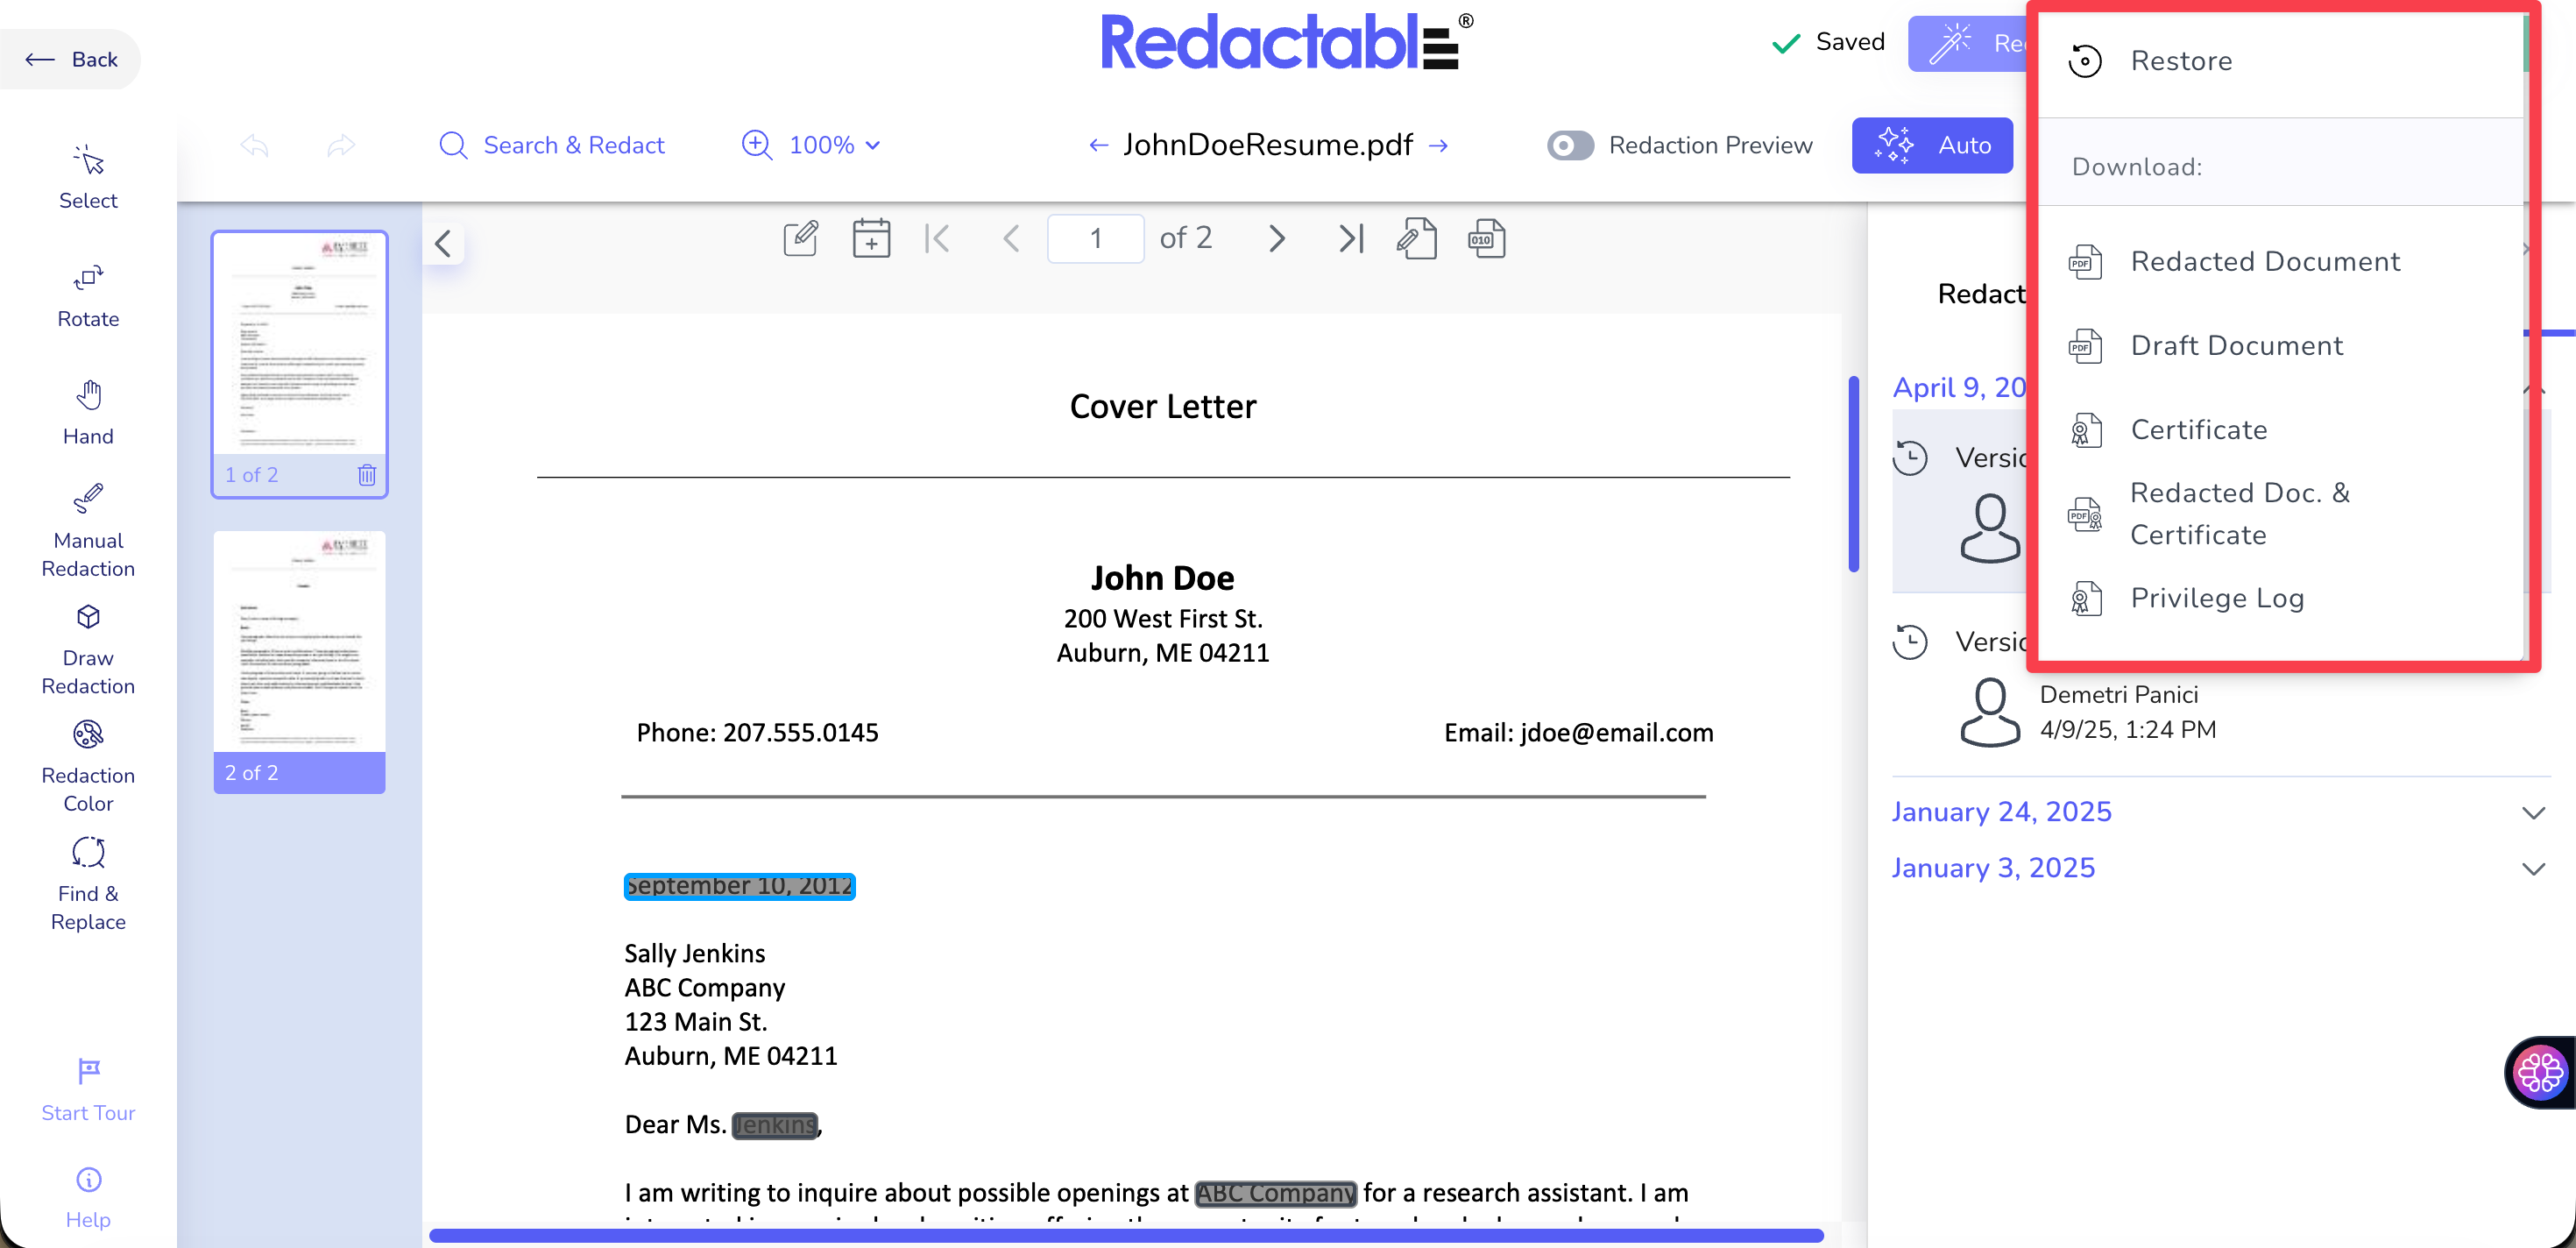The width and height of the screenshot is (2576, 1248).
Task: Open the pink assistant chat widget
Action: [x=2540, y=1073]
